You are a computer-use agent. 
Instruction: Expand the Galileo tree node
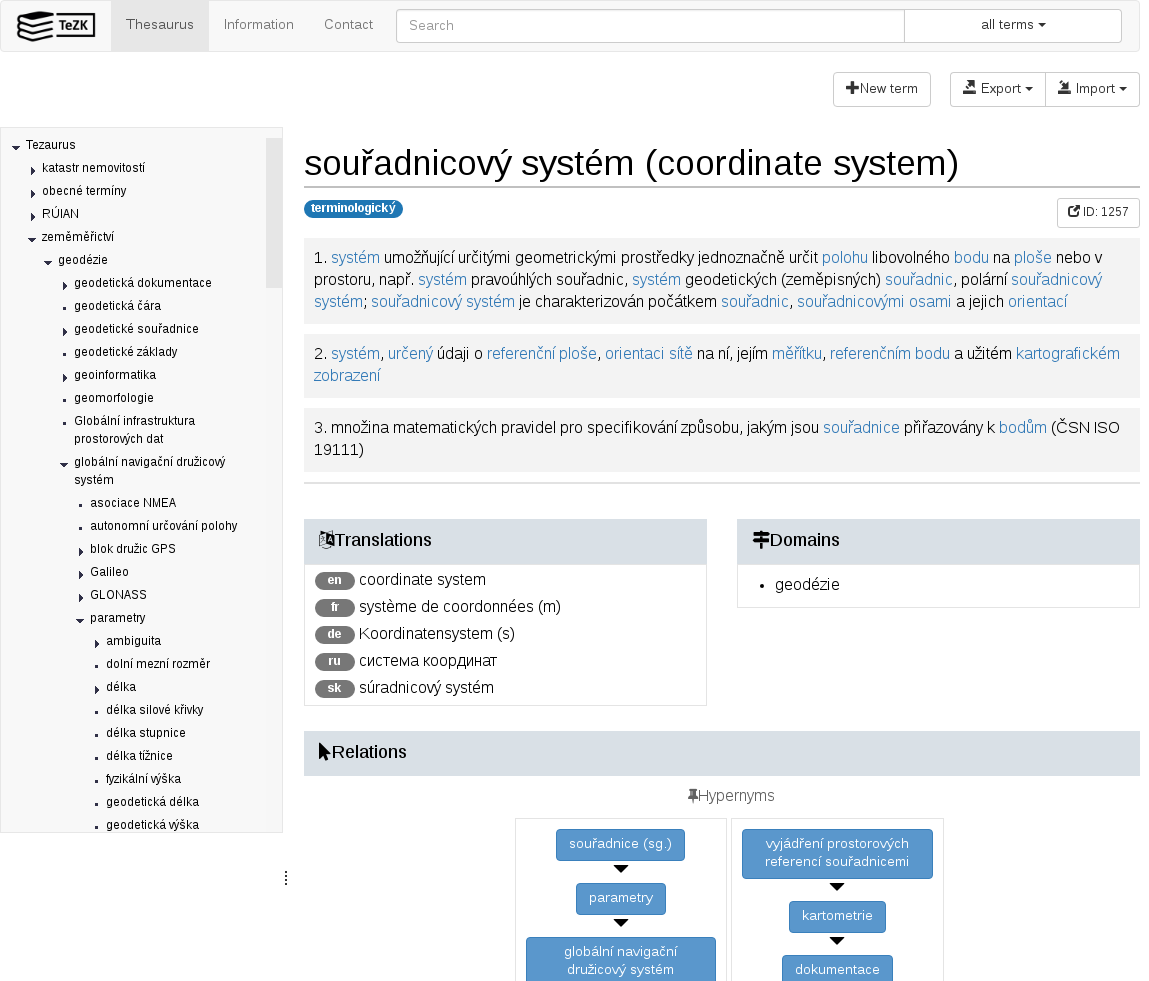(x=81, y=574)
